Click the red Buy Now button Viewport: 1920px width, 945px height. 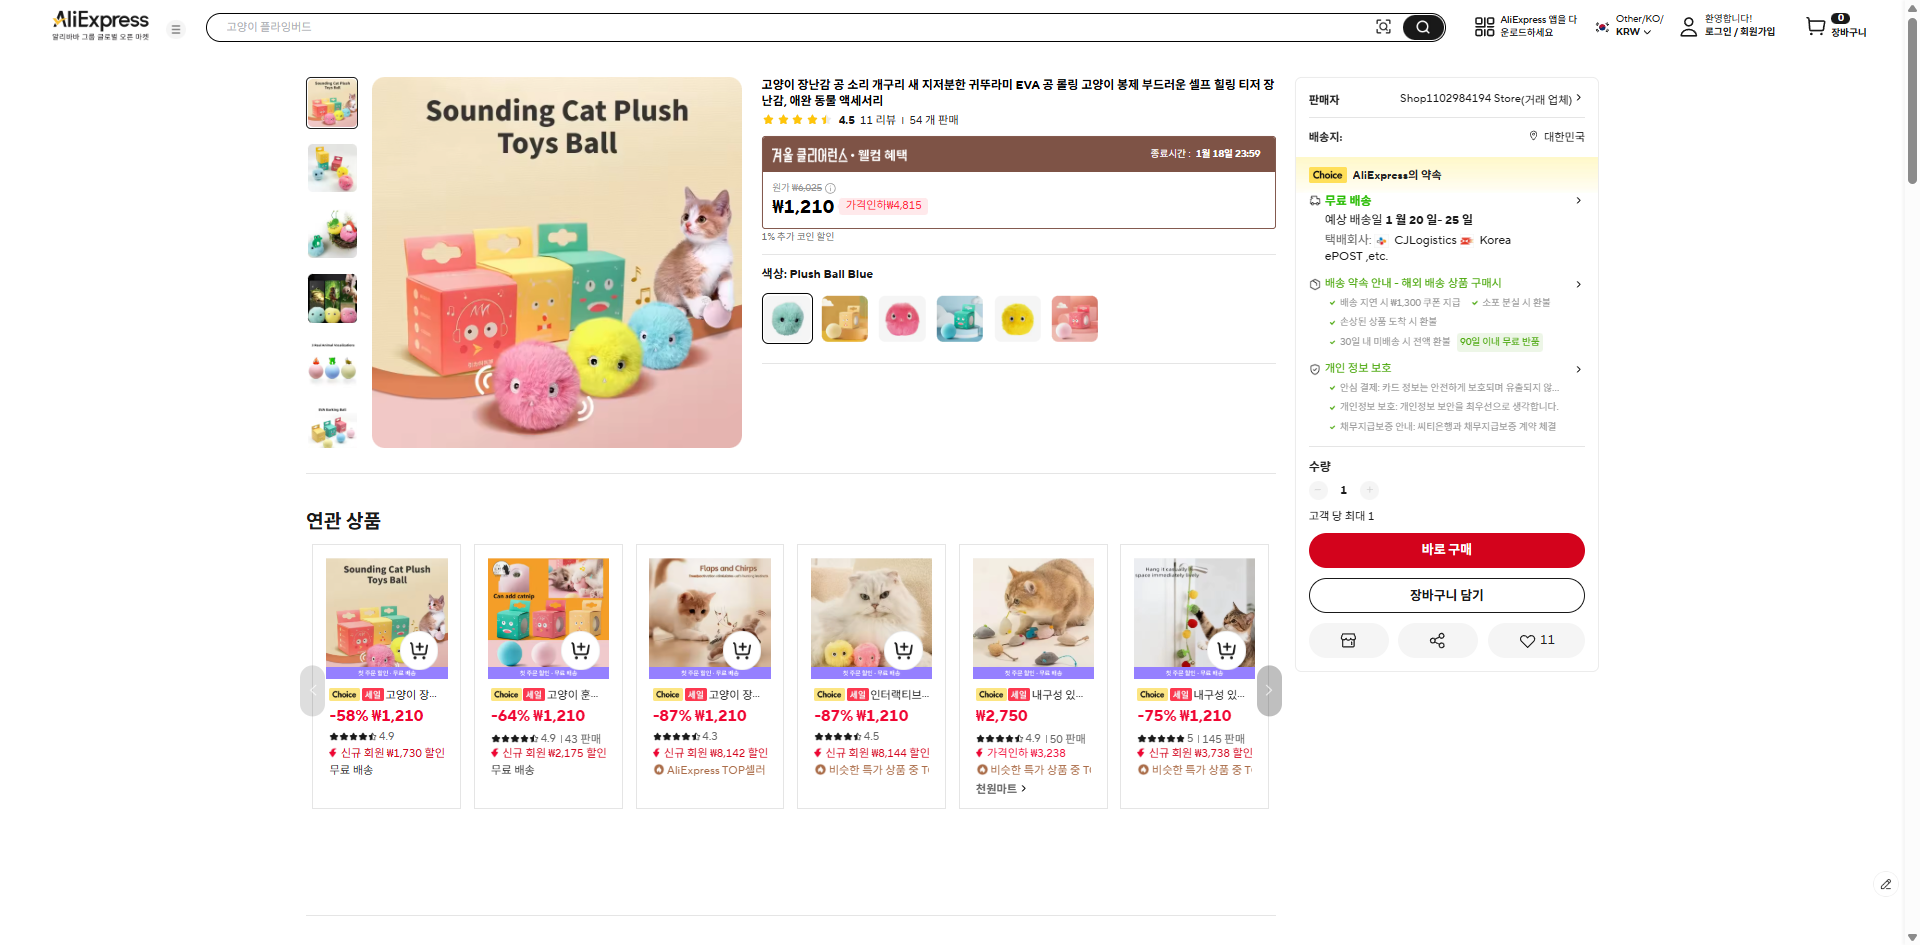click(x=1446, y=550)
